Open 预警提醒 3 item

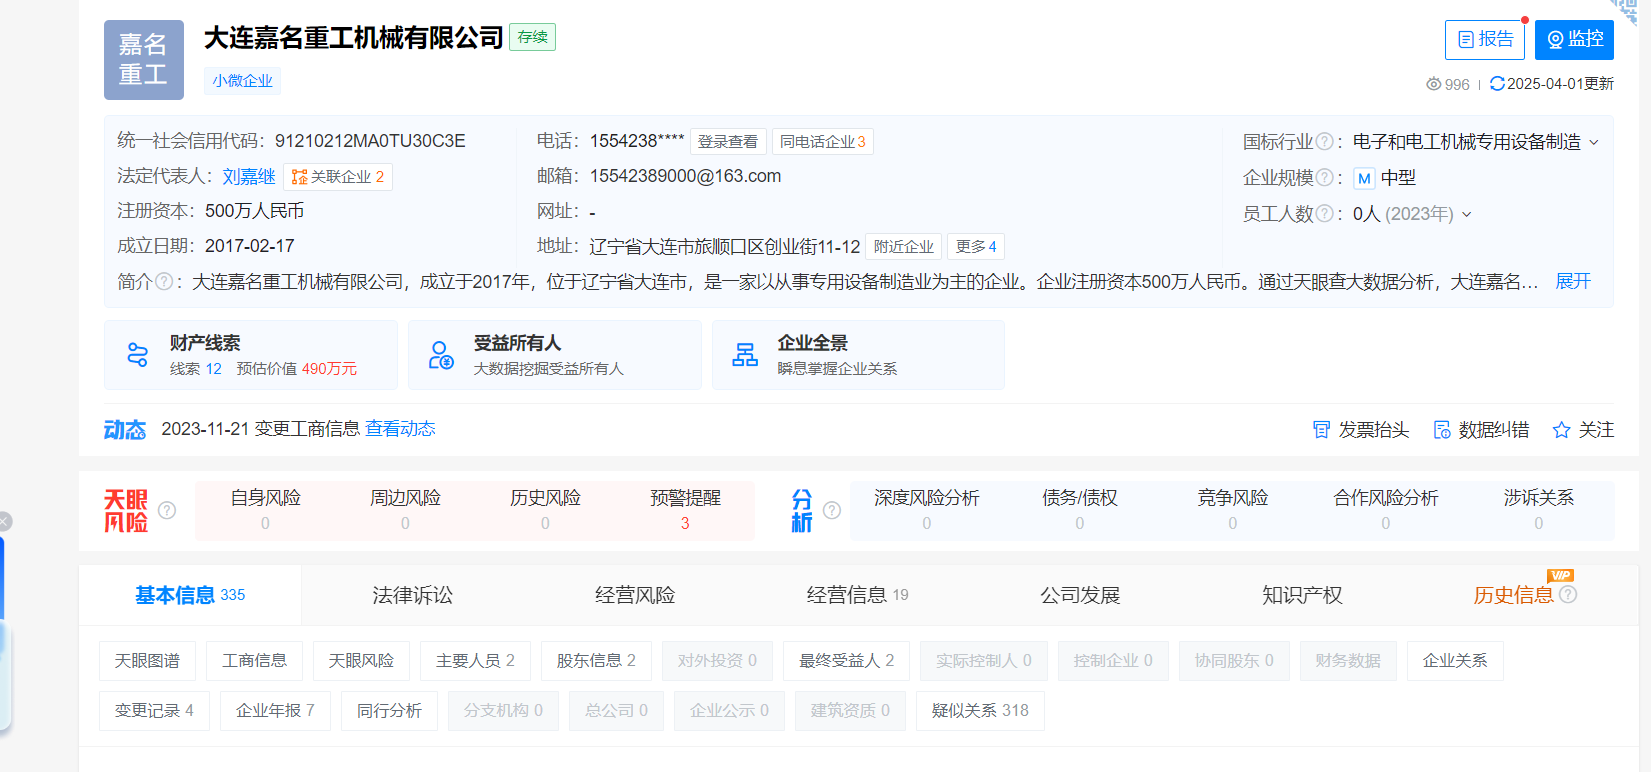(685, 510)
